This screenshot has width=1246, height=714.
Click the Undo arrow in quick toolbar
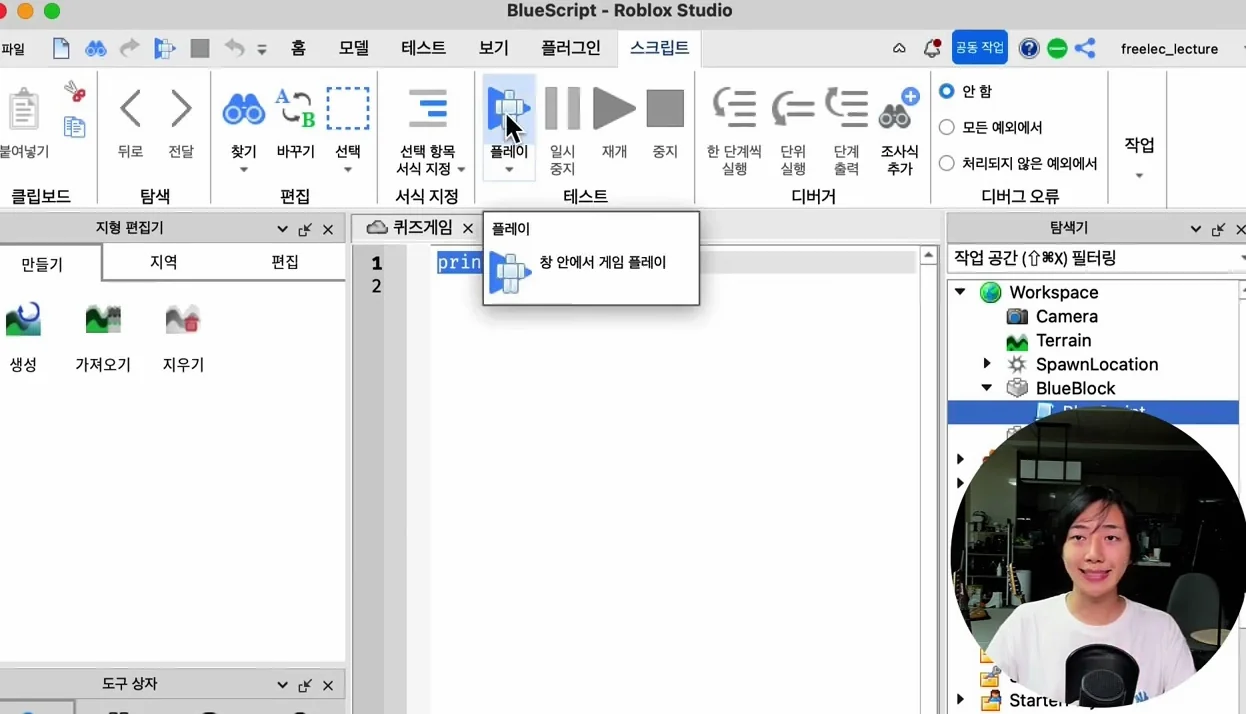pos(233,48)
